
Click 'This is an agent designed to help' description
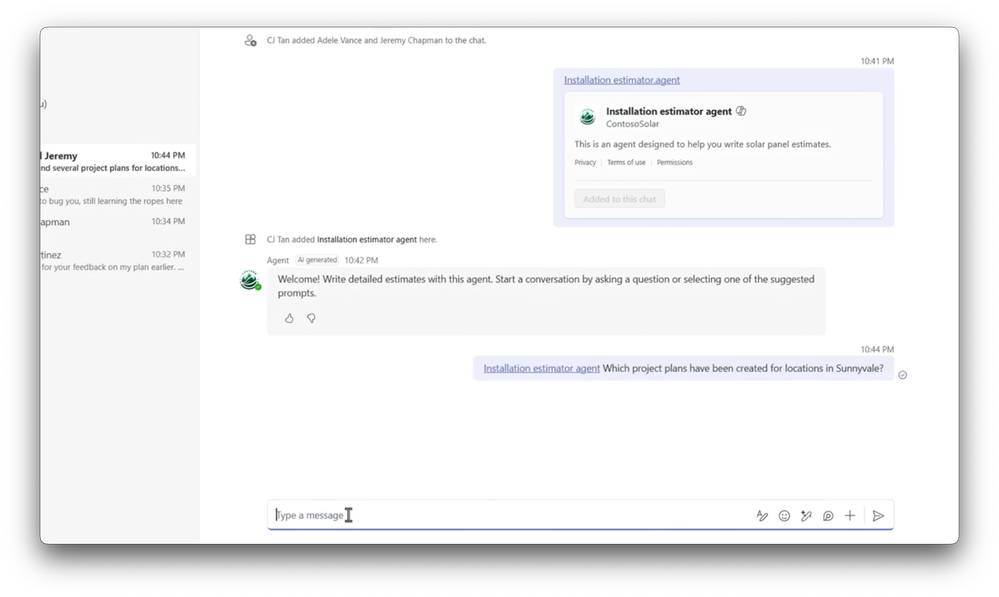703,144
